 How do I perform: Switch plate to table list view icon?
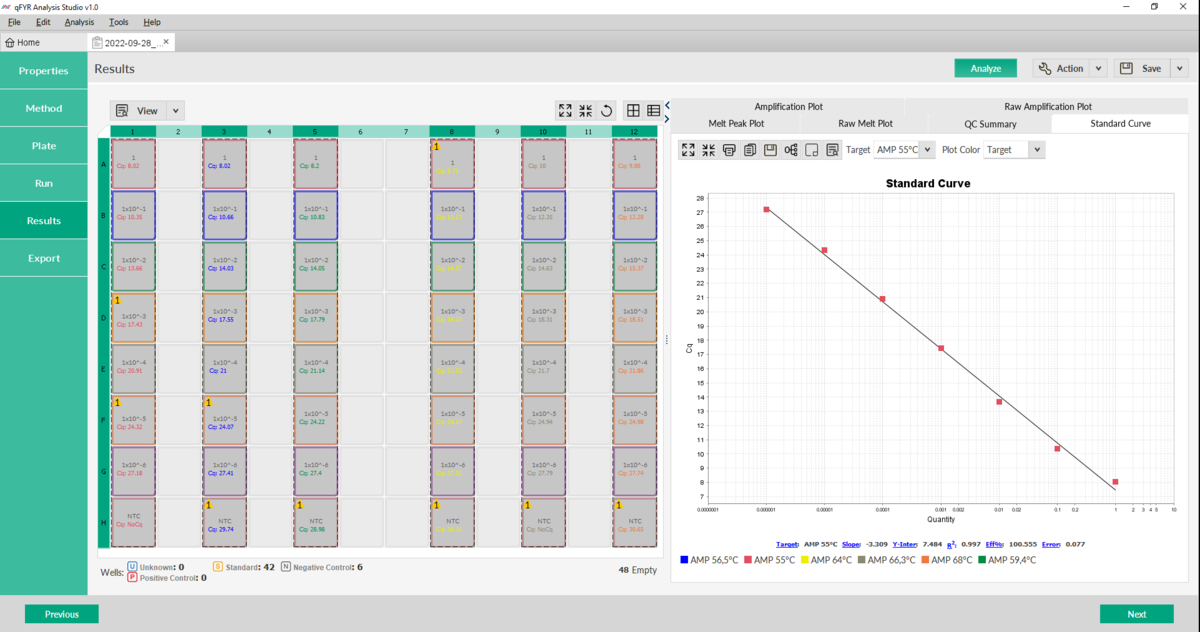pos(653,111)
